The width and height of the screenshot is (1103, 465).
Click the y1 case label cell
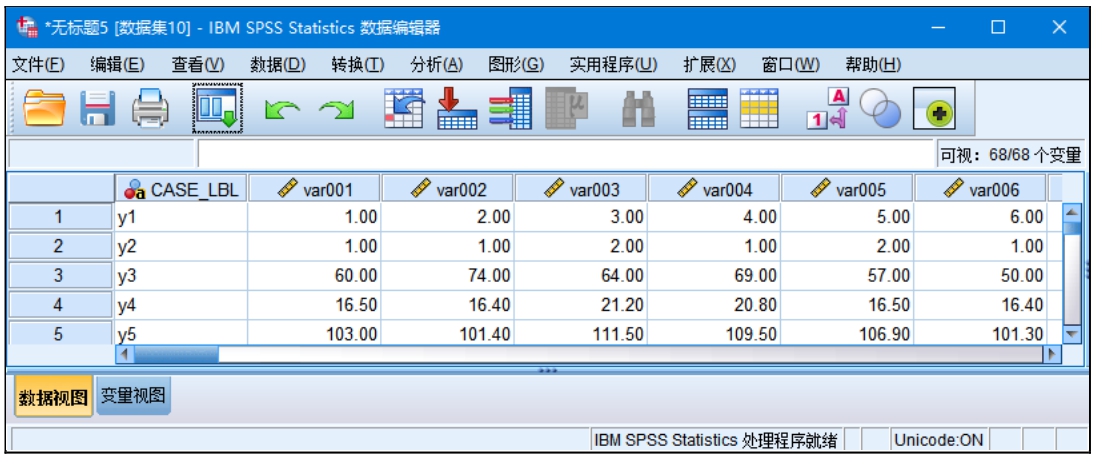(181, 217)
